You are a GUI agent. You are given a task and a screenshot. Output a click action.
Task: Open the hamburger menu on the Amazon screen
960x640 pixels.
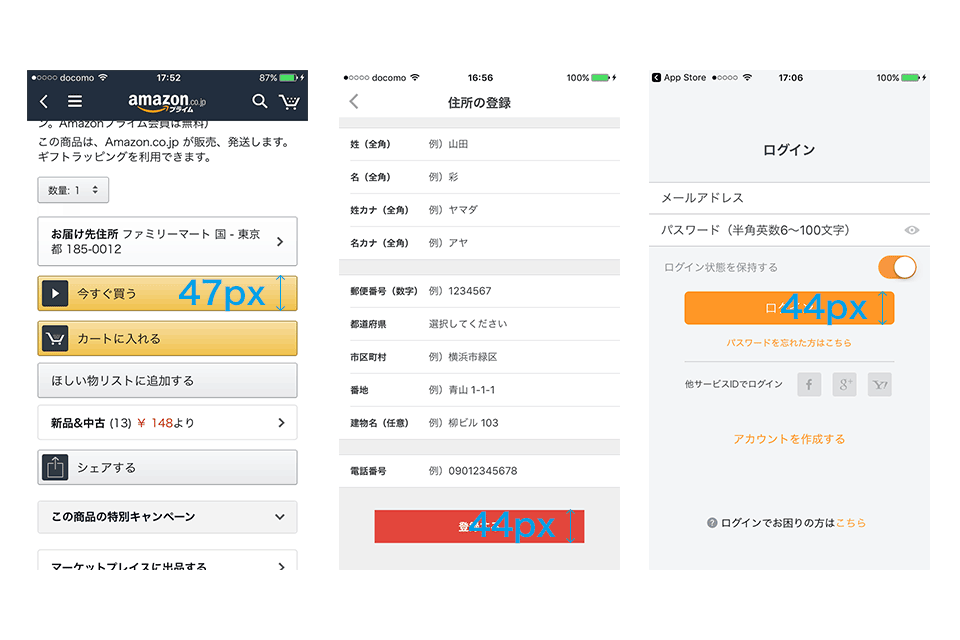point(74,101)
